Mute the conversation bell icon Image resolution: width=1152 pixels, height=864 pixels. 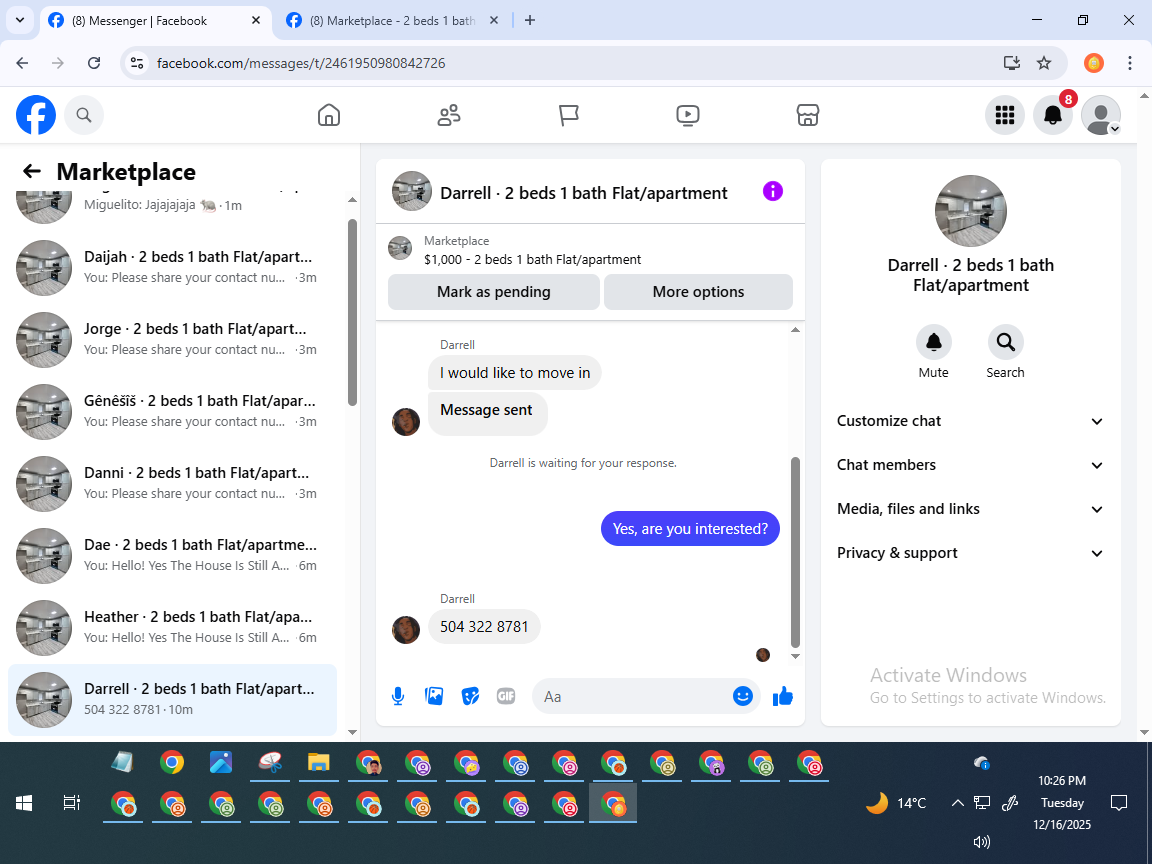pyautogui.click(x=933, y=342)
